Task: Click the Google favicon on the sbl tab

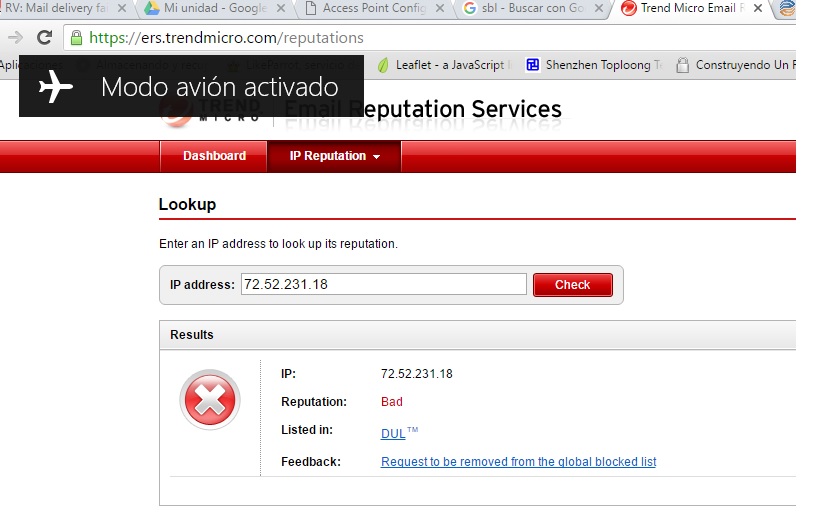Action: pos(470,8)
